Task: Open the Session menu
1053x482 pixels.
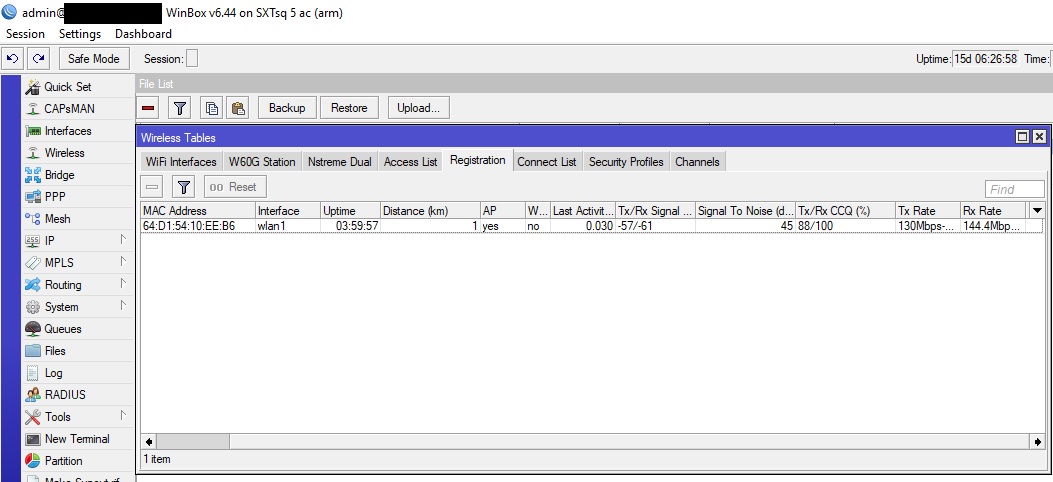Action: pos(25,34)
